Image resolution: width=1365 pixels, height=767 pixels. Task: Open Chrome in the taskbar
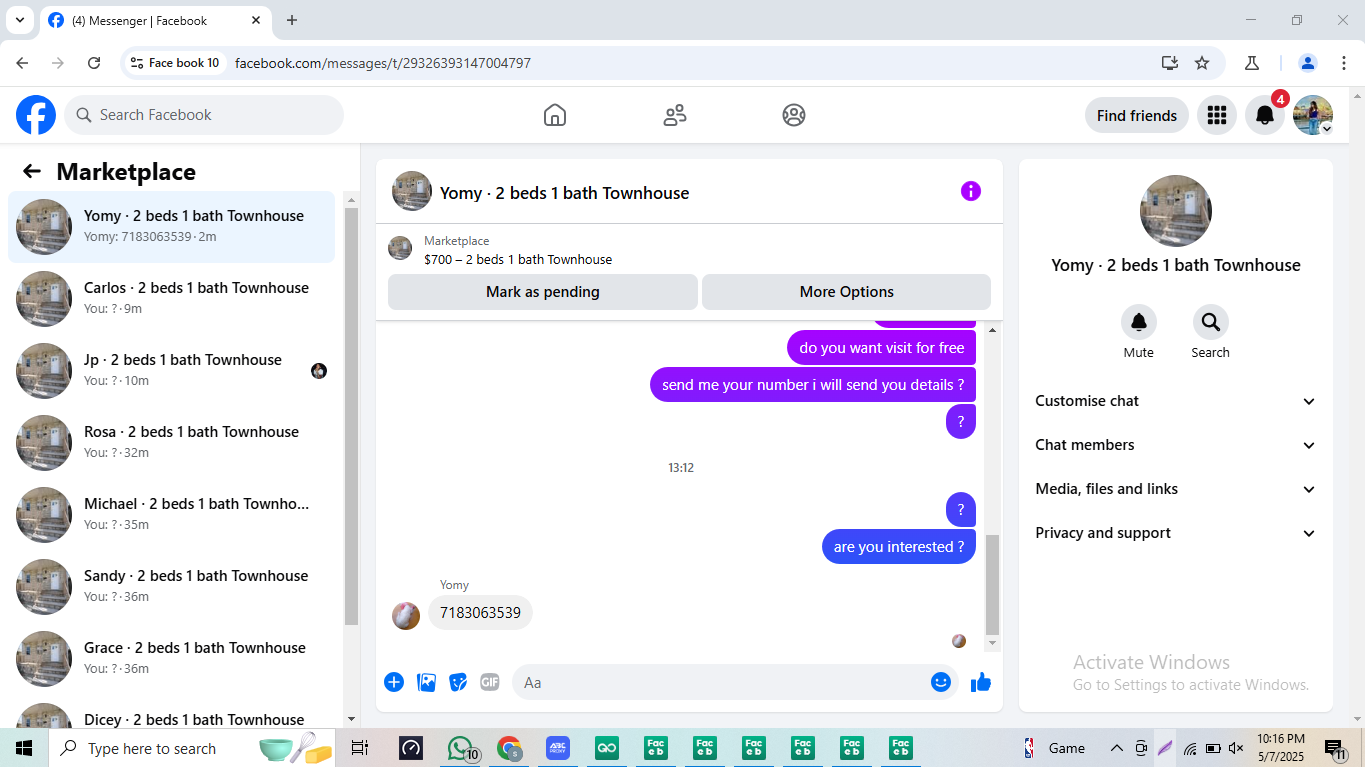[x=510, y=748]
